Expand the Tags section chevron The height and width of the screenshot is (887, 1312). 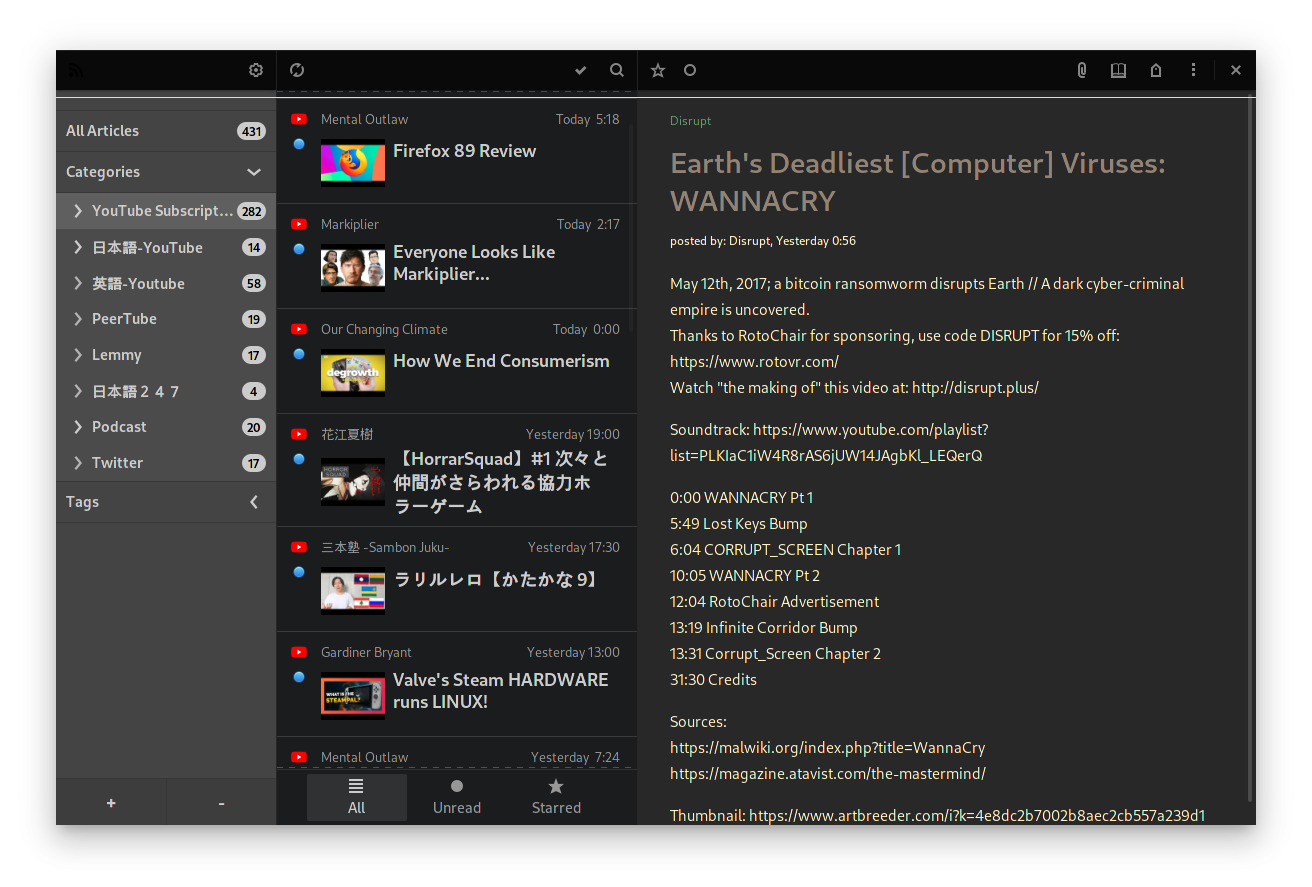(254, 502)
